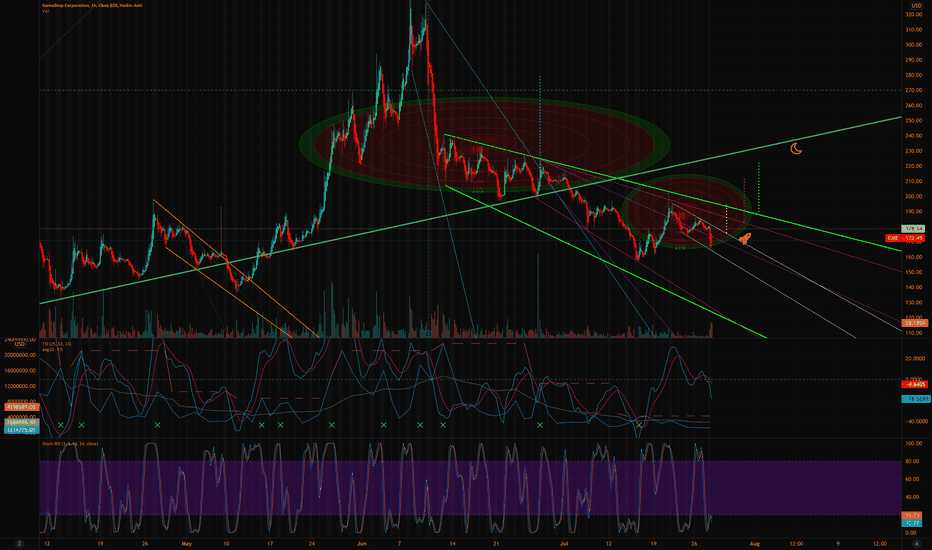Click the 320.00 price scale label
The image size is (932, 550).
(914, 14)
